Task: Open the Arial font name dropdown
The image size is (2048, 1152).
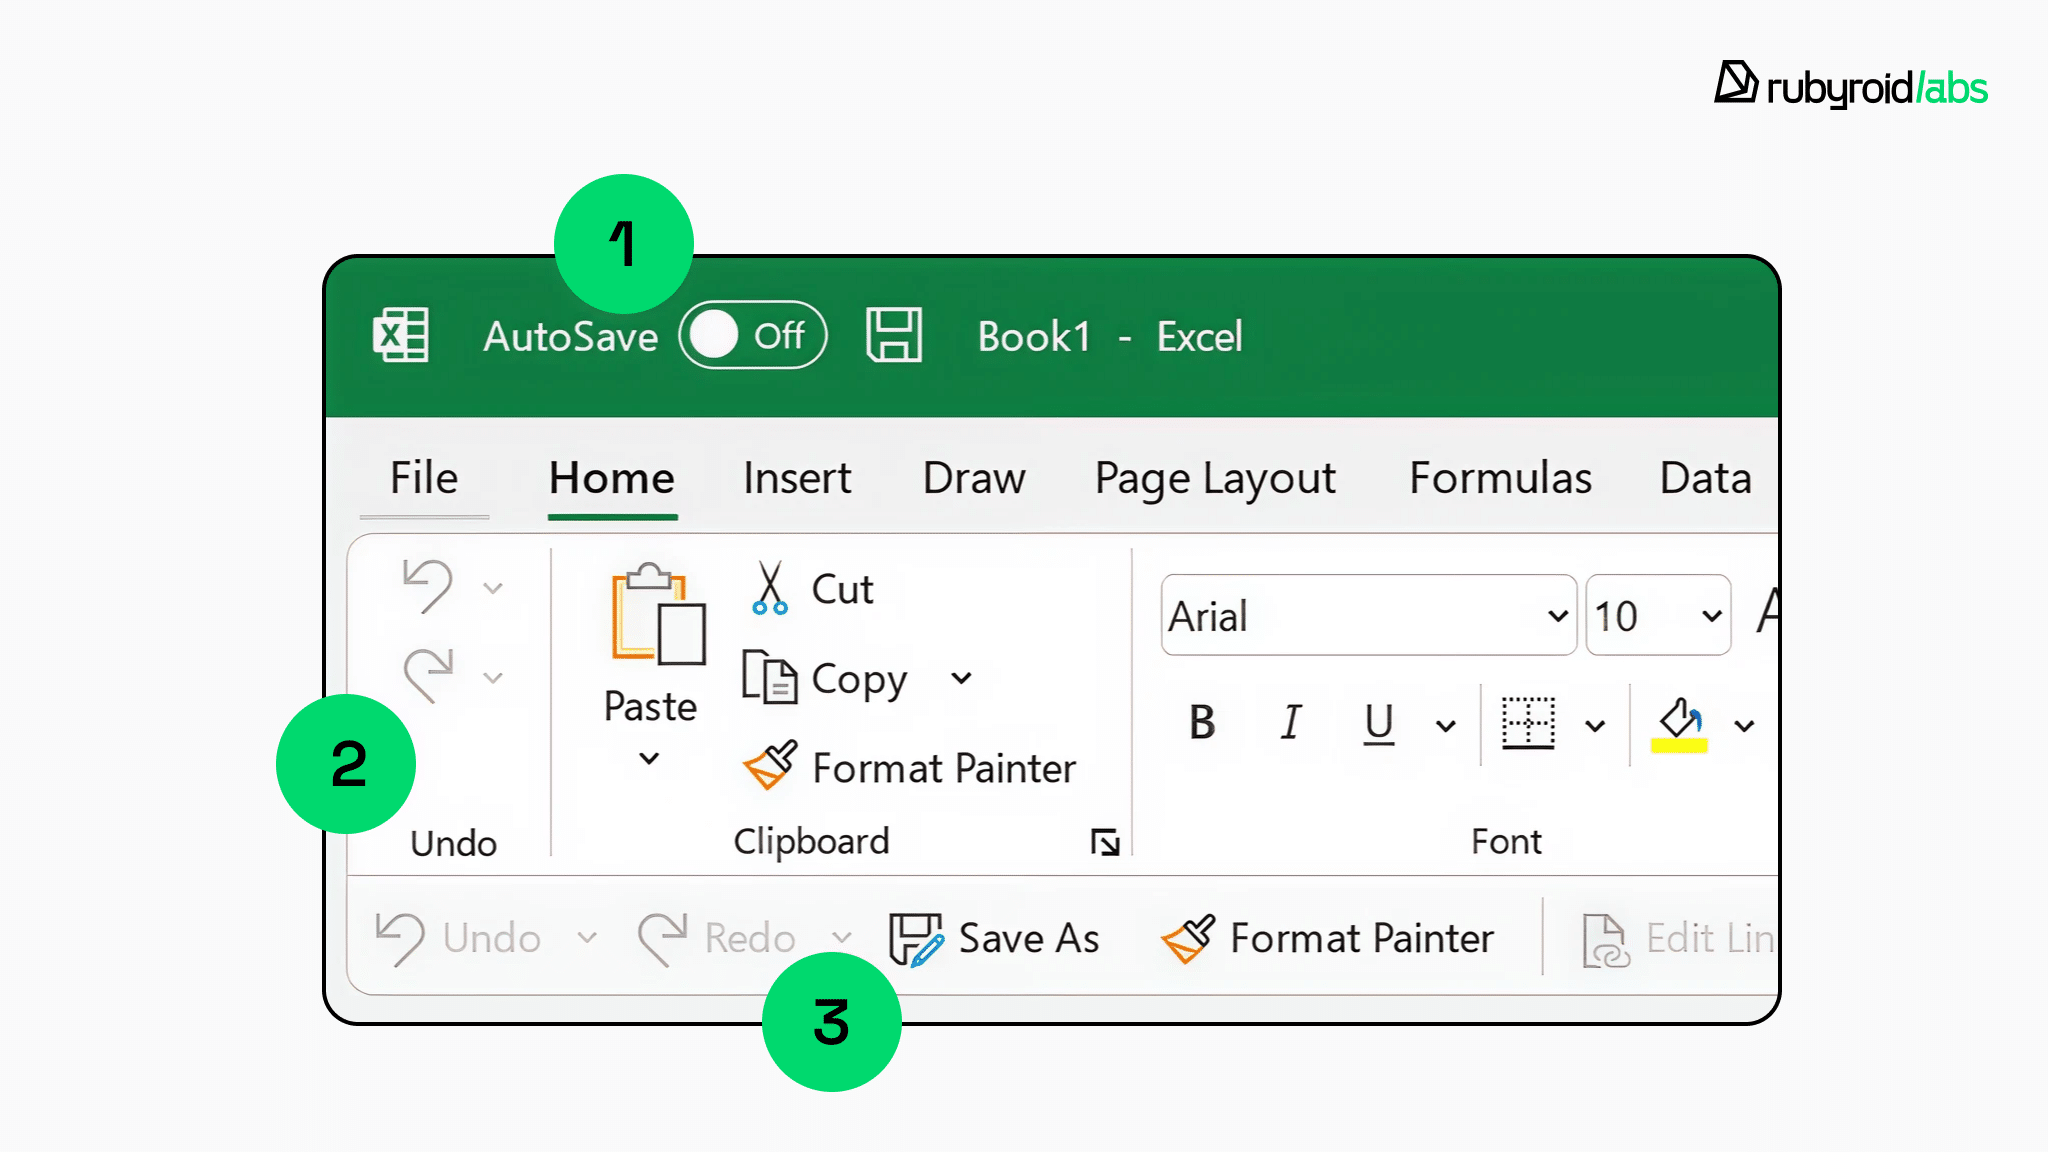Action: click(1556, 616)
